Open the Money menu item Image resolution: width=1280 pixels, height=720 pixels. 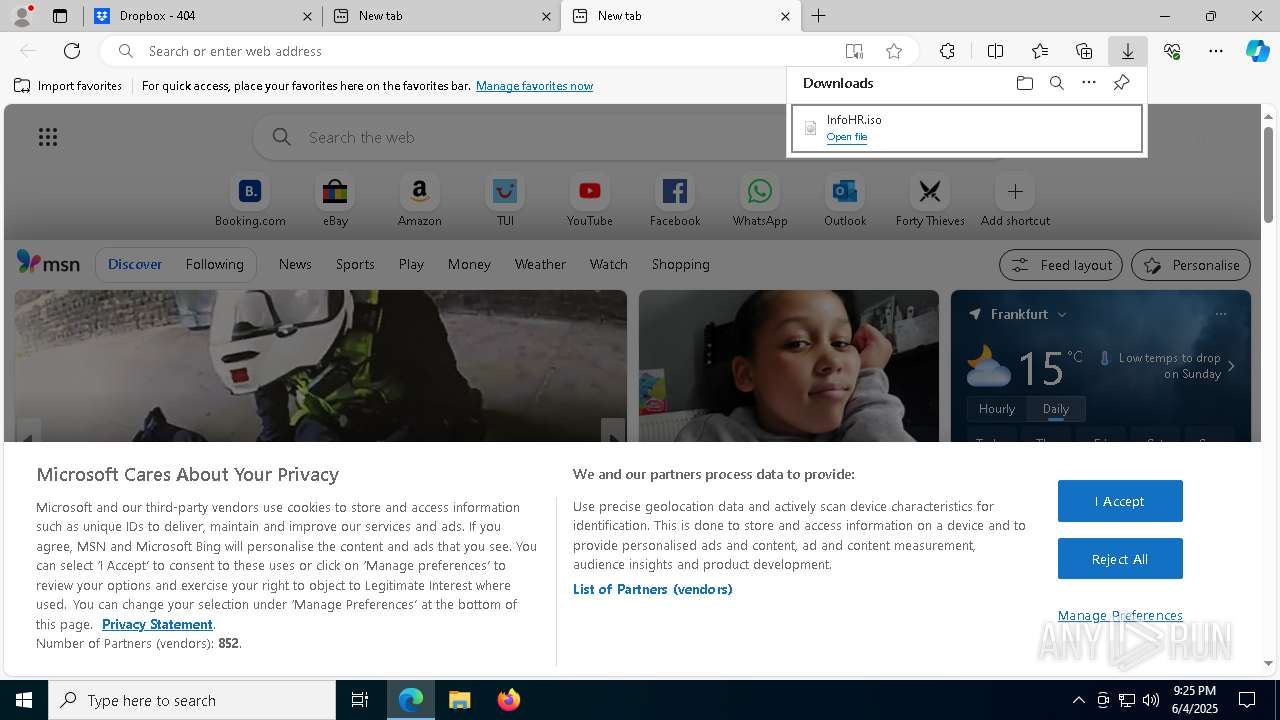[x=469, y=264]
